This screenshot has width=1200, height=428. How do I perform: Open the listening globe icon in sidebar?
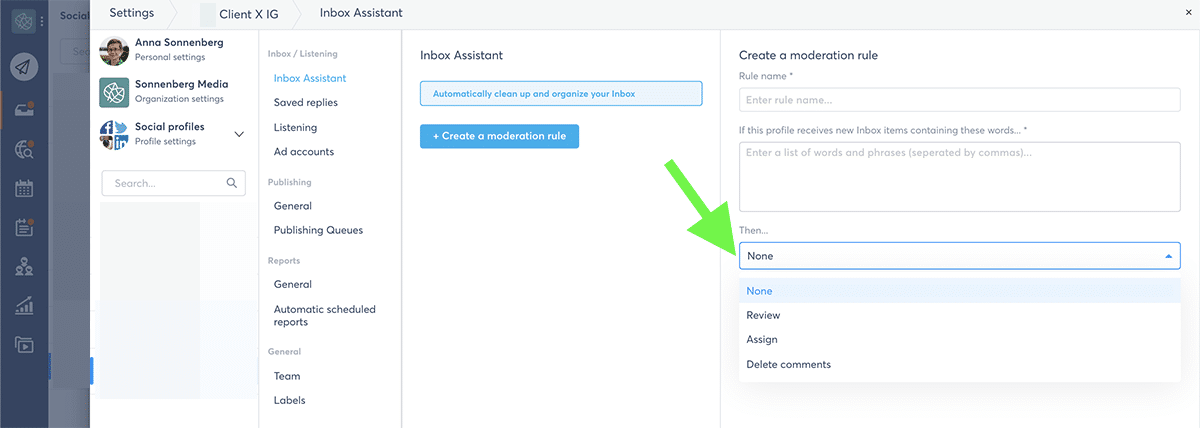[24, 149]
